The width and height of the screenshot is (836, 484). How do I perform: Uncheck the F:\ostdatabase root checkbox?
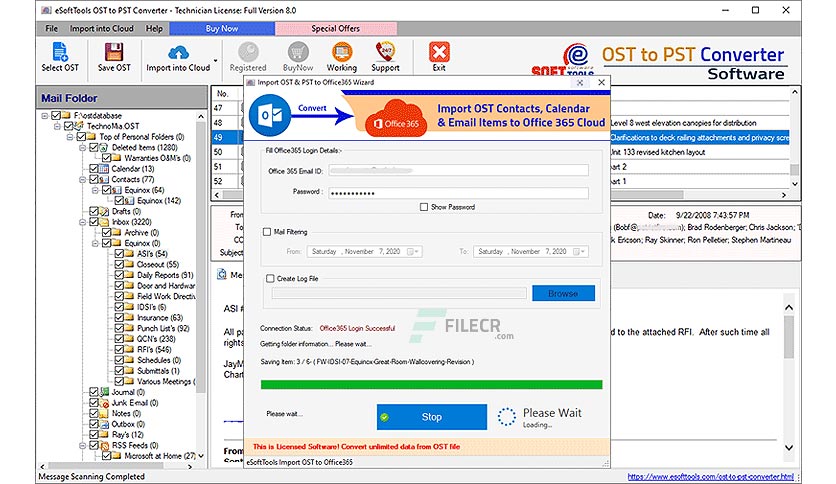[x=55, y=115]
